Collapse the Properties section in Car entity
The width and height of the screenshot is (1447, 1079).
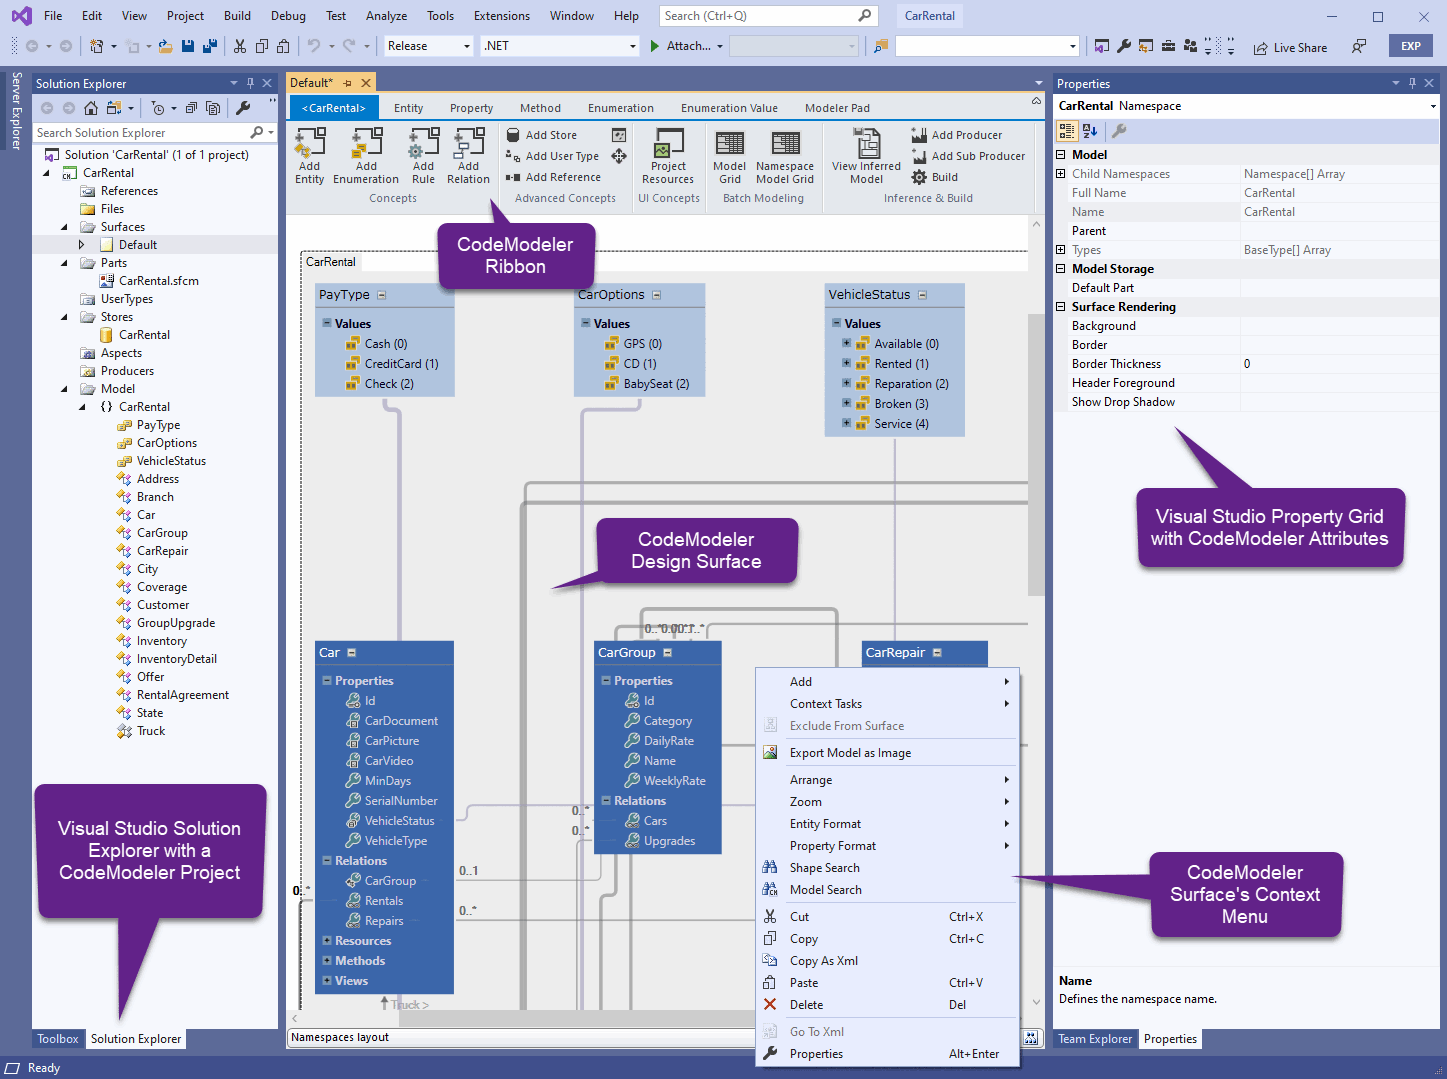[x=327, y=681]
